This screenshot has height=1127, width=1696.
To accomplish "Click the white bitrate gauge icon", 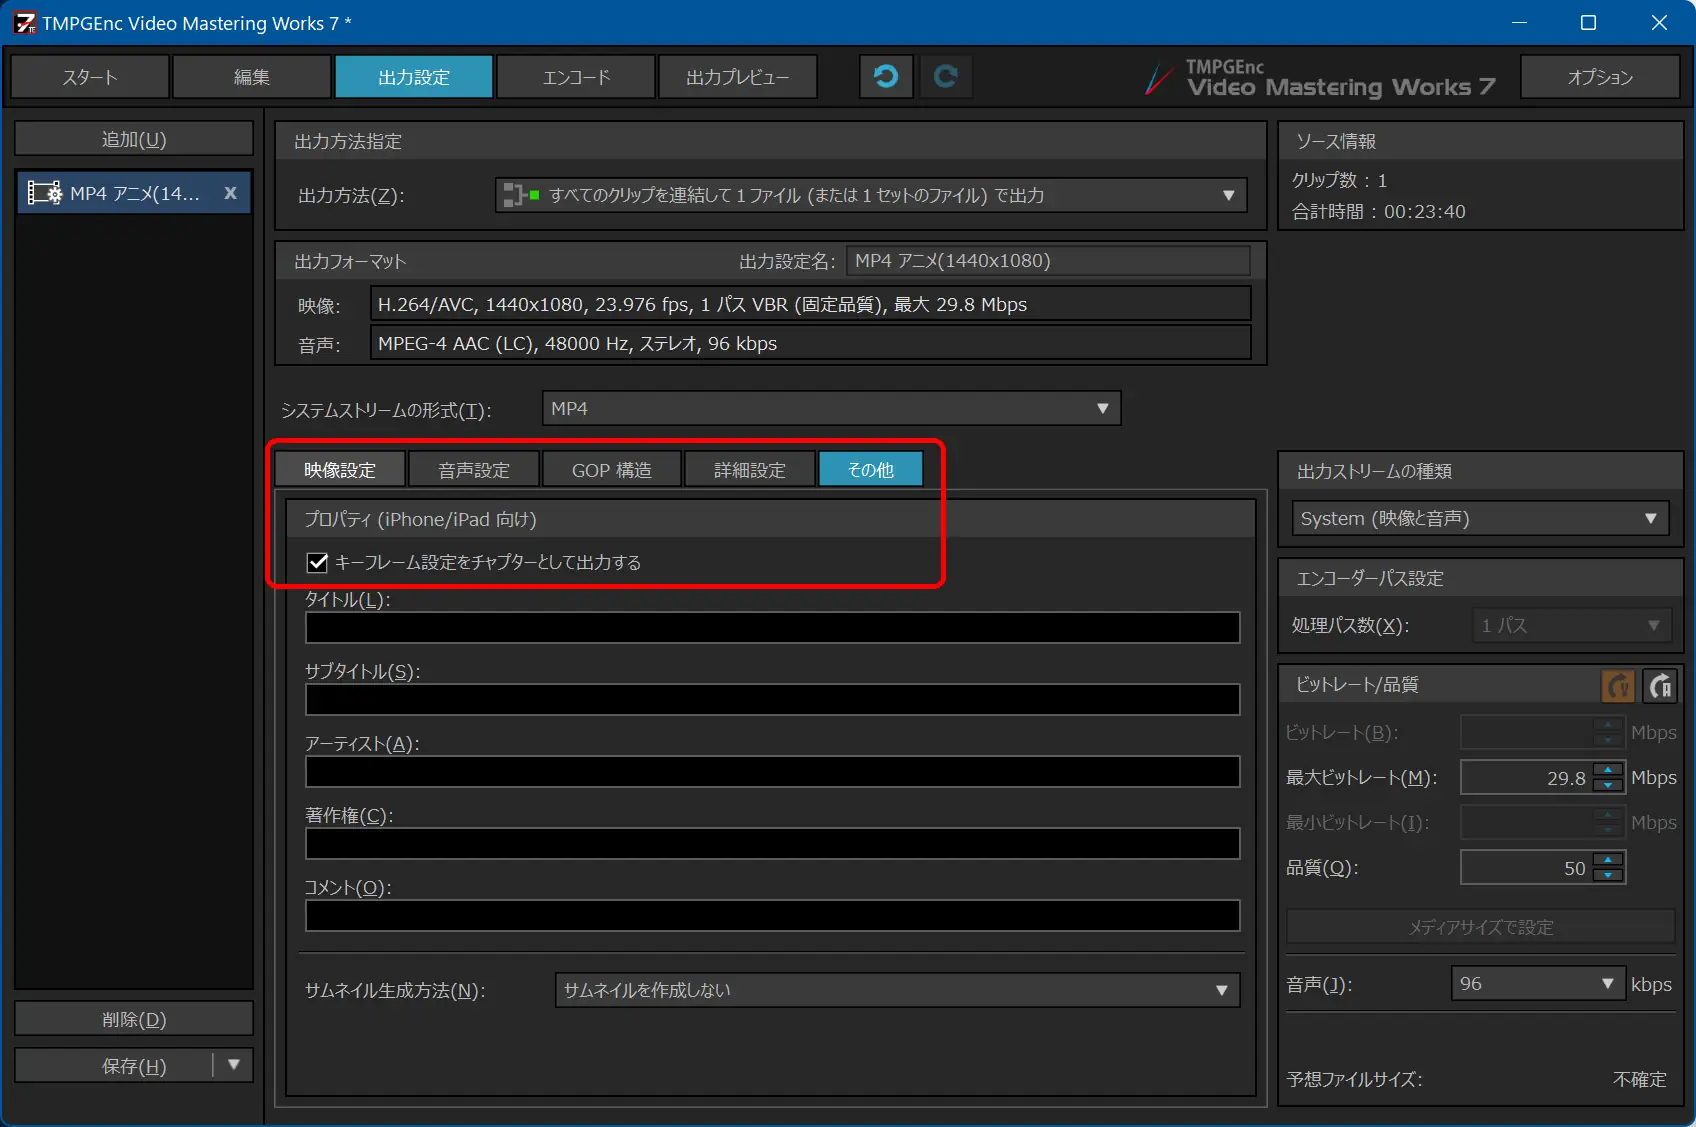I will pos(1660,685).
